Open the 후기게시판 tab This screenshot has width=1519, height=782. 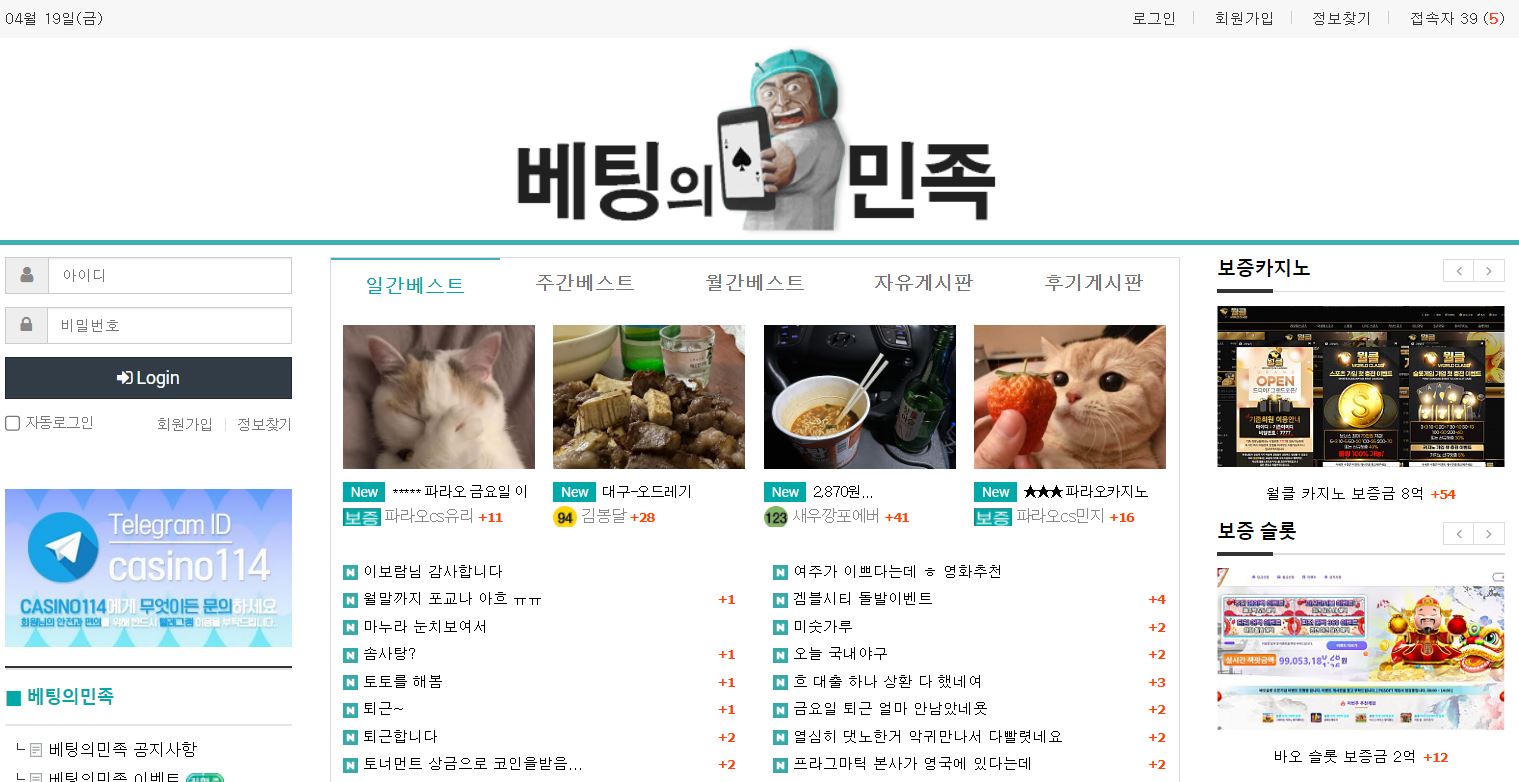1093,283
